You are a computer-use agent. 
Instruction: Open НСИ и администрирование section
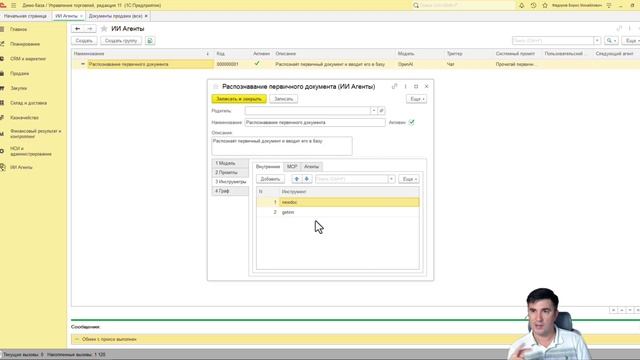[x=31, y=151]
